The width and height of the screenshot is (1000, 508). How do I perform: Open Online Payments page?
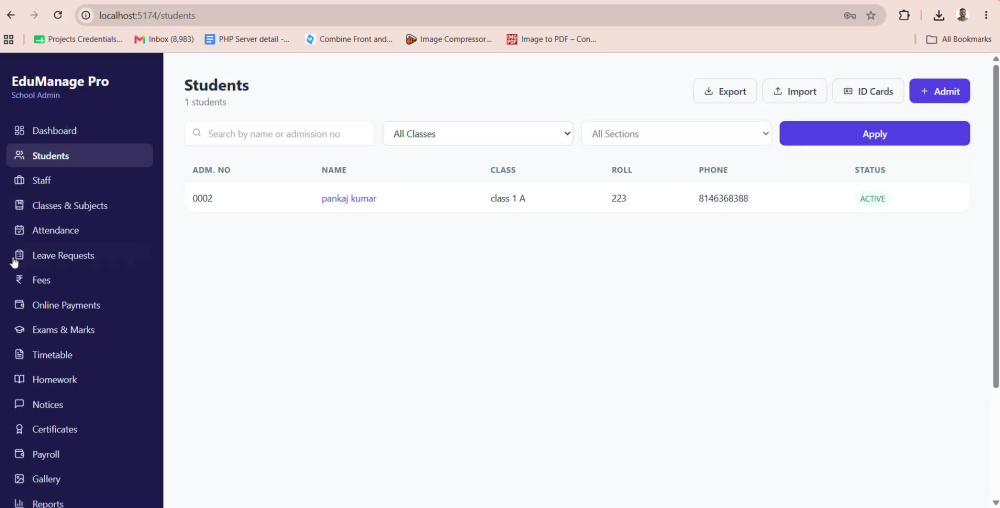coord(79,305)
